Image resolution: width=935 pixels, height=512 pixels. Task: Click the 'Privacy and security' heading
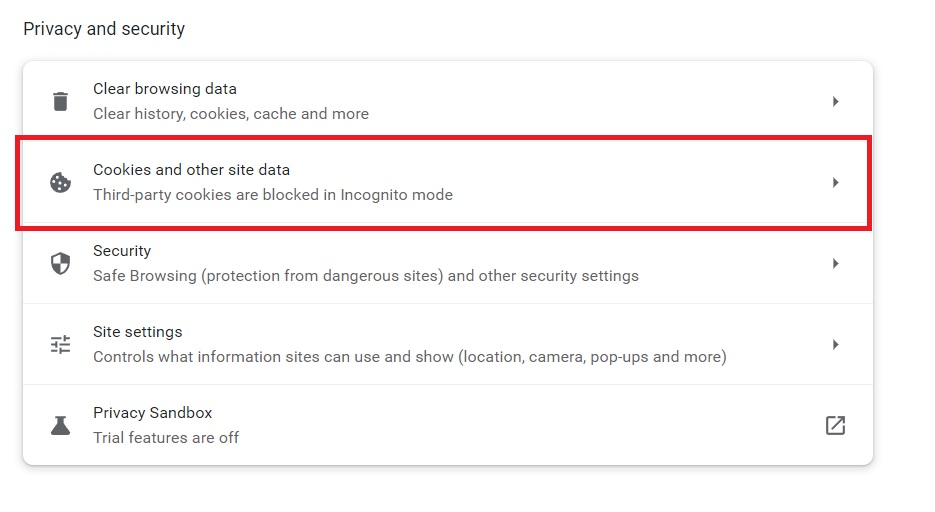pyautogui.click(x=104, y=29)
